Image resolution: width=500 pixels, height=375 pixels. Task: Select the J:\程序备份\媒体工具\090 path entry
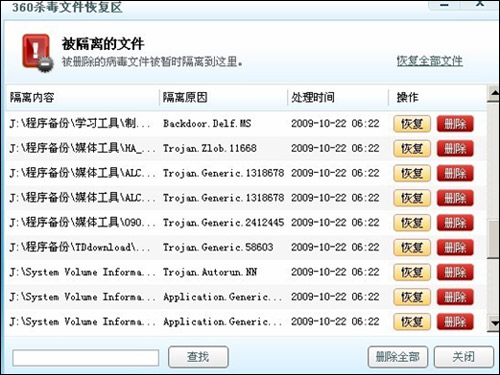tap(82, 222)
